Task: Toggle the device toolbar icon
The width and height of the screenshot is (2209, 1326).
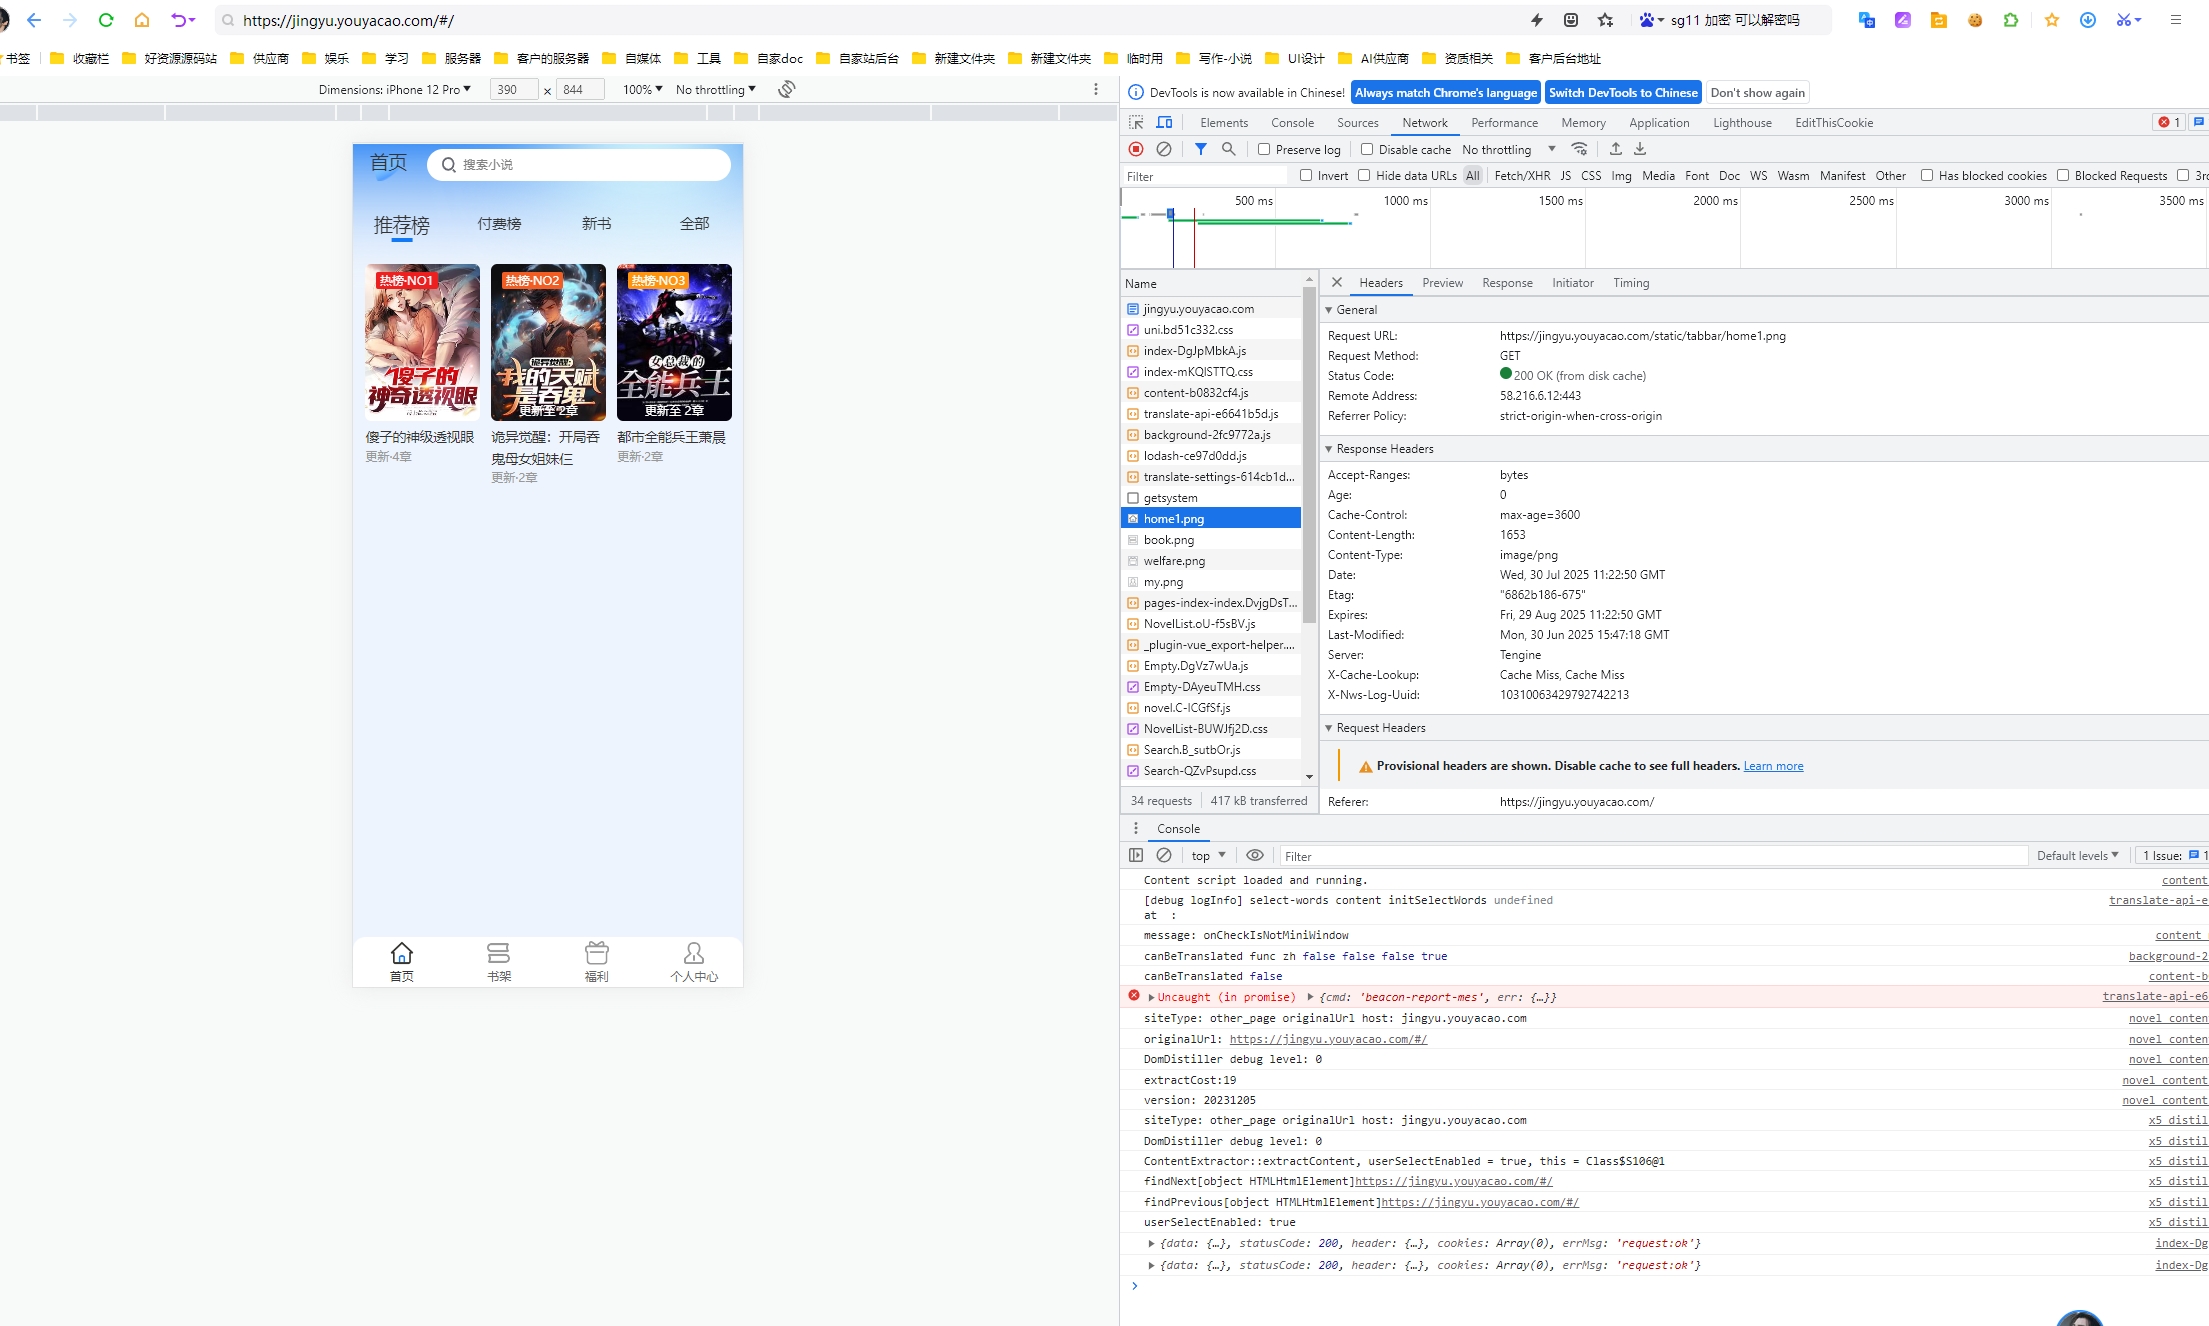Action: tap(1165, 122)
